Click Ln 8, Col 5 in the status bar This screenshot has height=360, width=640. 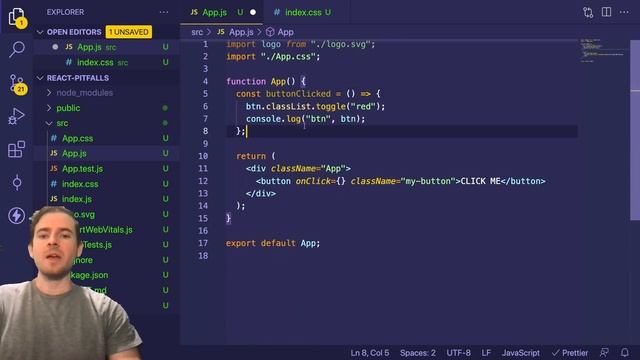[x=370, y=353]
